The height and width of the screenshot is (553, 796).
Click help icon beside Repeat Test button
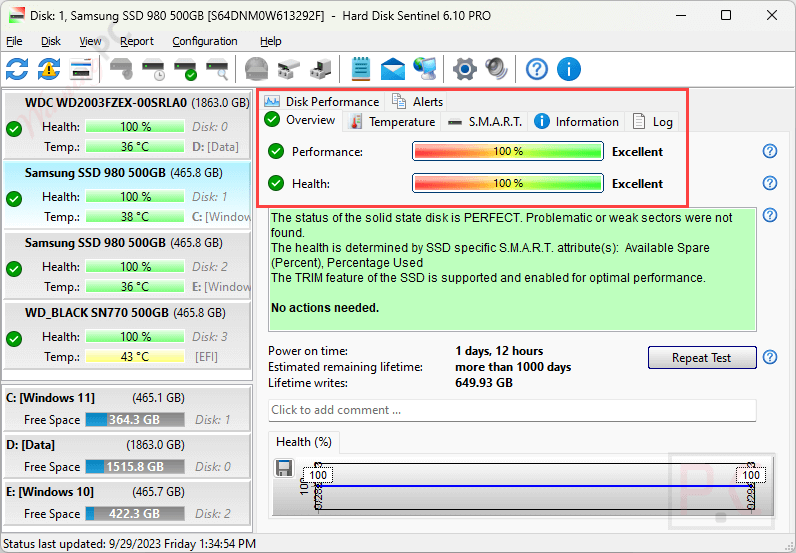770,357
